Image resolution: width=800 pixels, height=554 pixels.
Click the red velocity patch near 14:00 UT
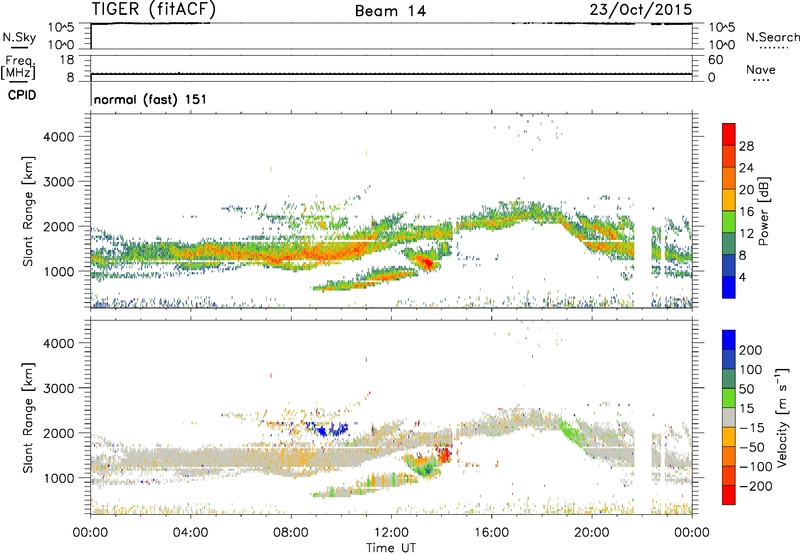(x=444, y=454)
